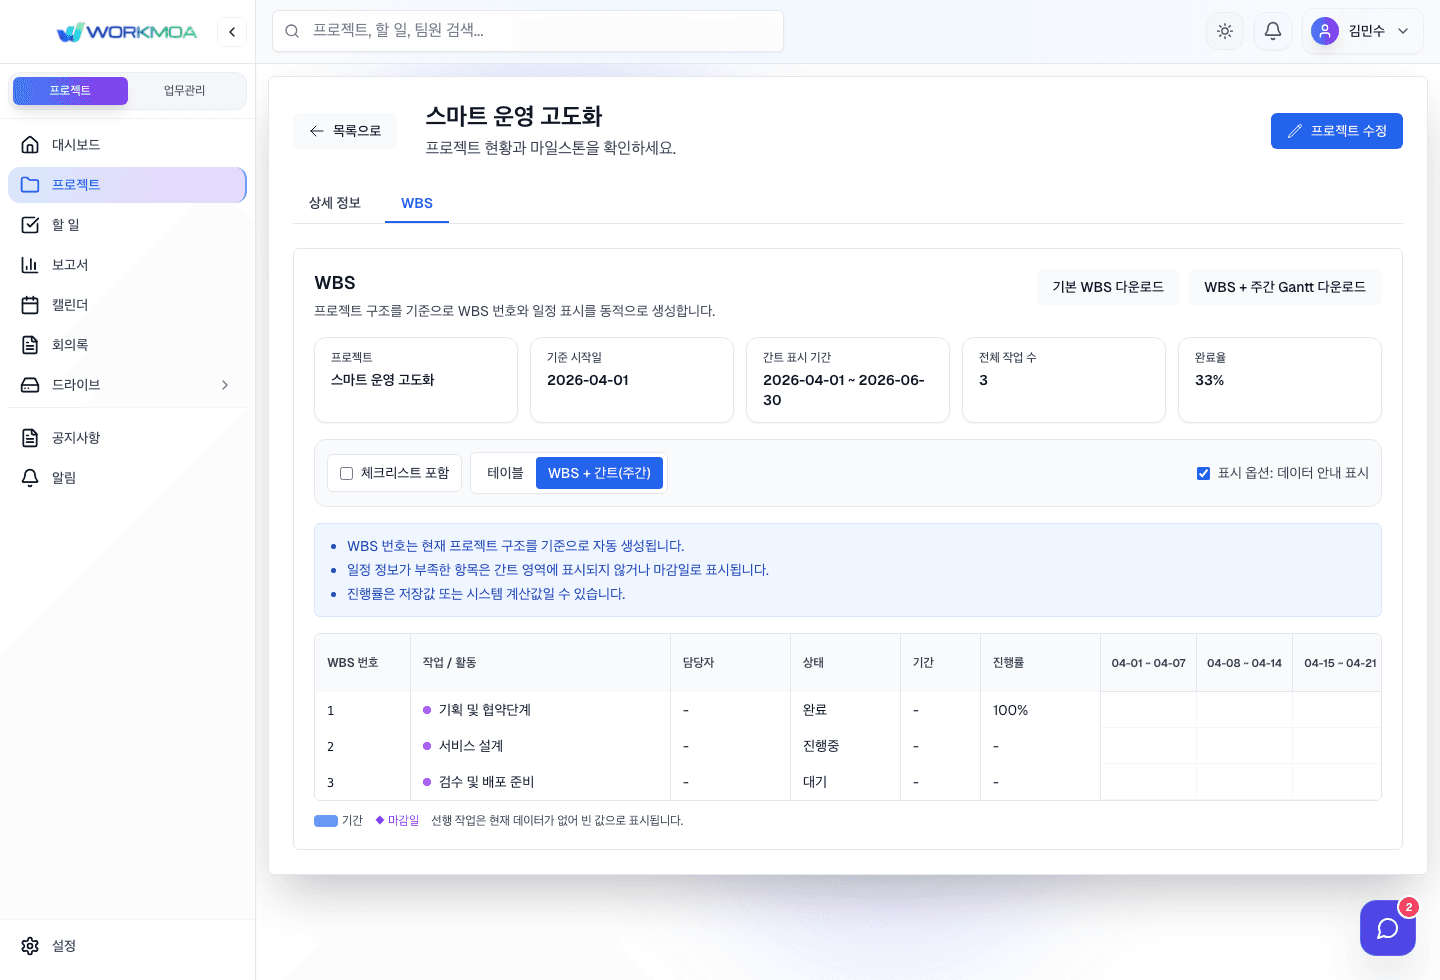This screenshot has height=980, width=1440.
Task: Click the 할 일 checkbox icon
Action: click(x=30, y=225)
